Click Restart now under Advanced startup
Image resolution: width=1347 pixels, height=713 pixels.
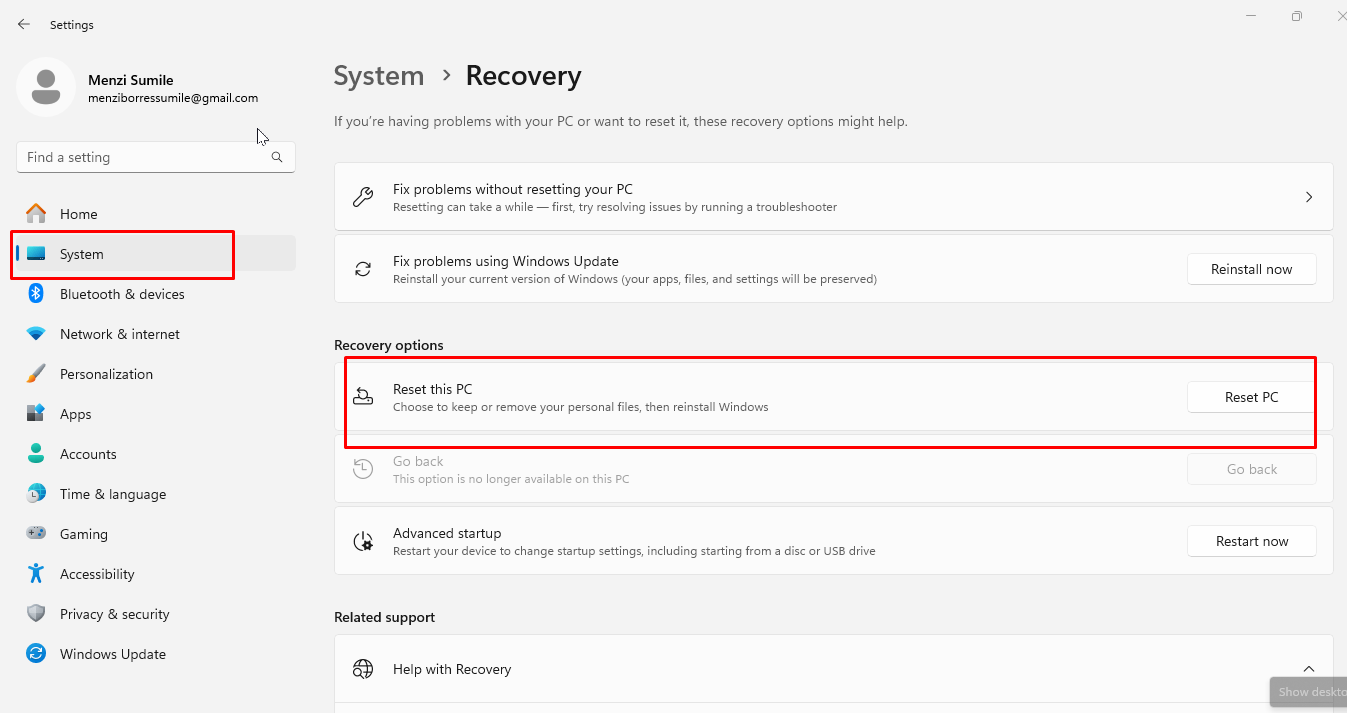(1251, 540)
